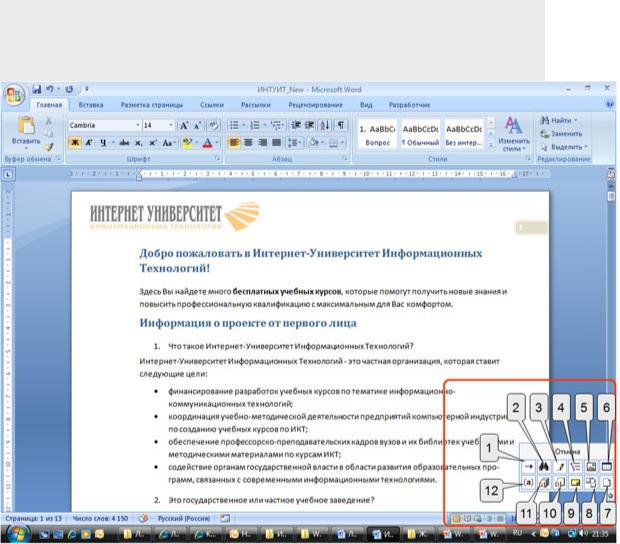Viewport: 620px width, 544px height.
Task: Open the multilevel list dropdown
Action: 282,125
